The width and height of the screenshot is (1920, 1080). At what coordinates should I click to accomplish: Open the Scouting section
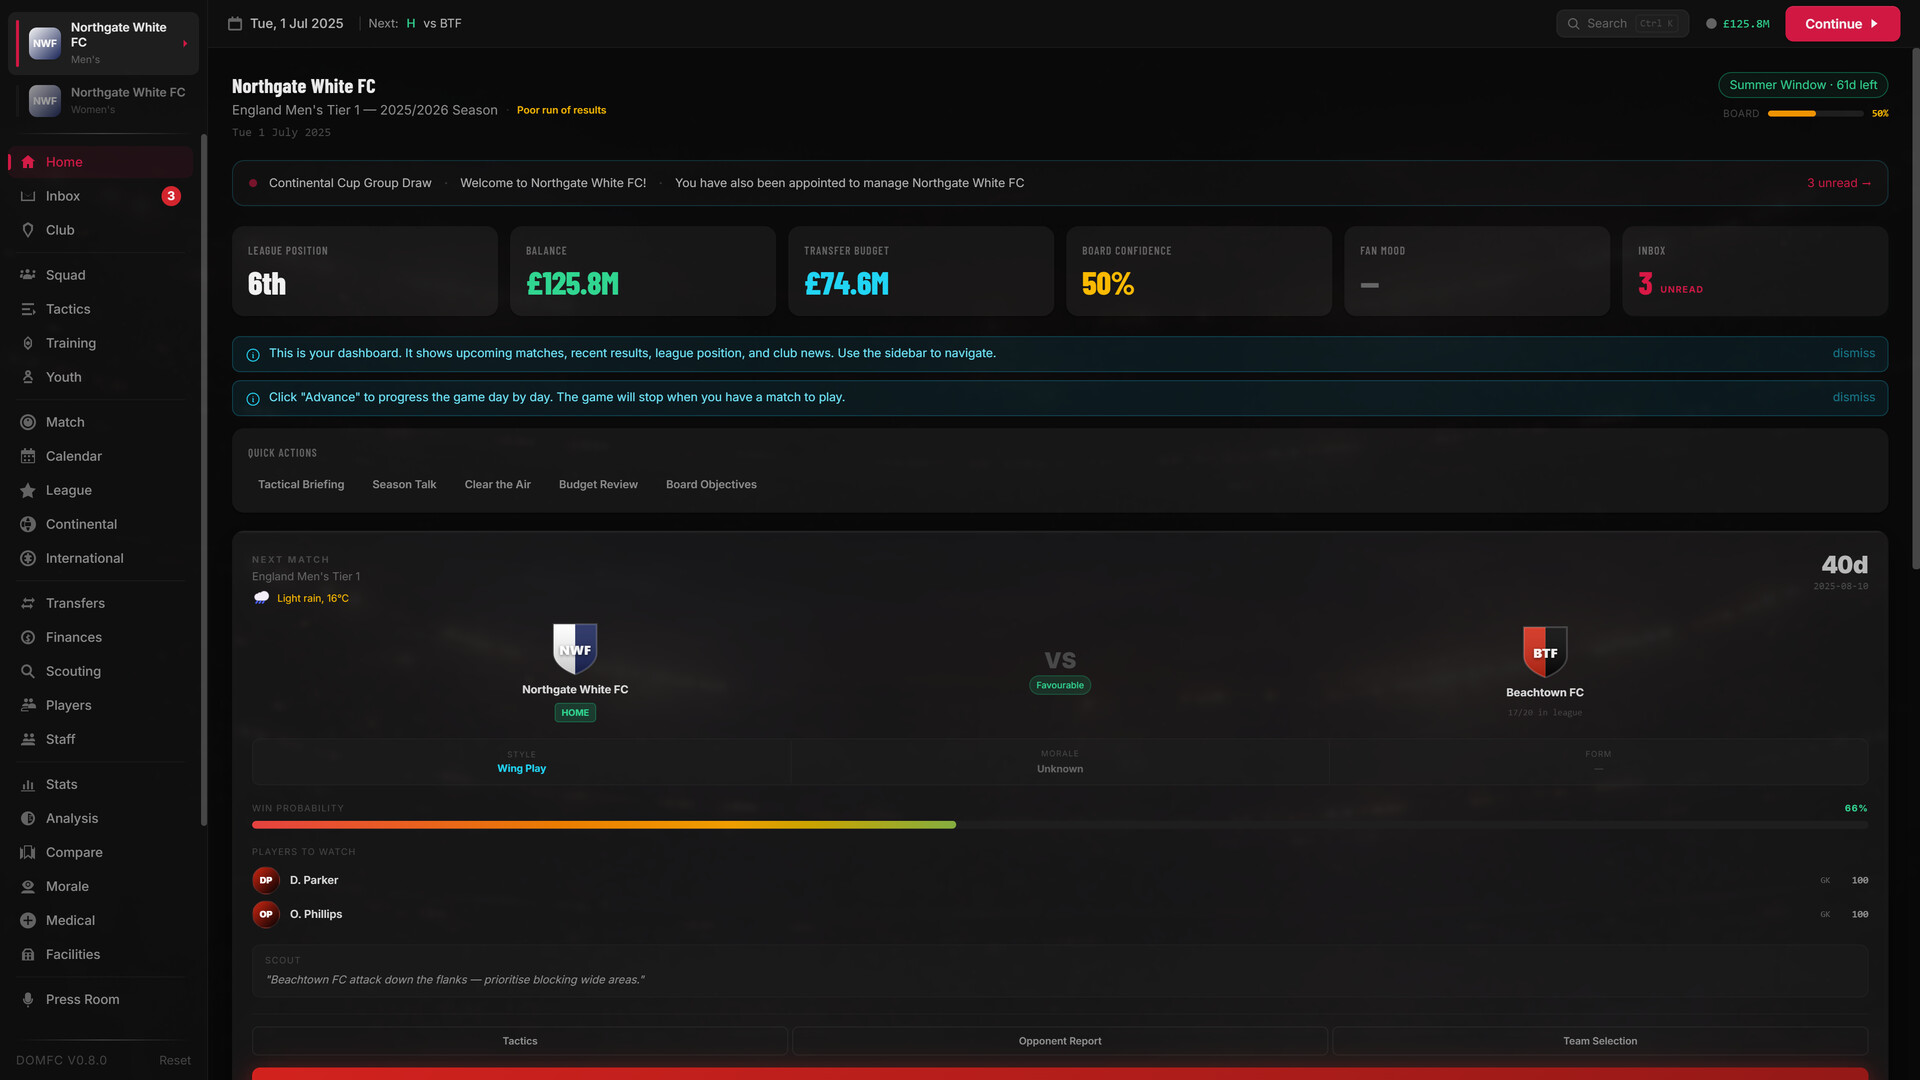(x=72, y=671)
